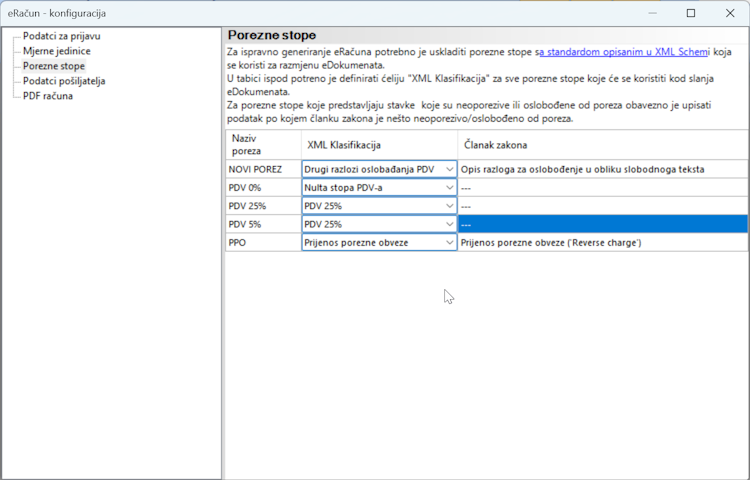The width and height of the screenshot is (750, 480).
Task: Open the 'Mjerne jedinice' tree item
Action: [57, 51]
